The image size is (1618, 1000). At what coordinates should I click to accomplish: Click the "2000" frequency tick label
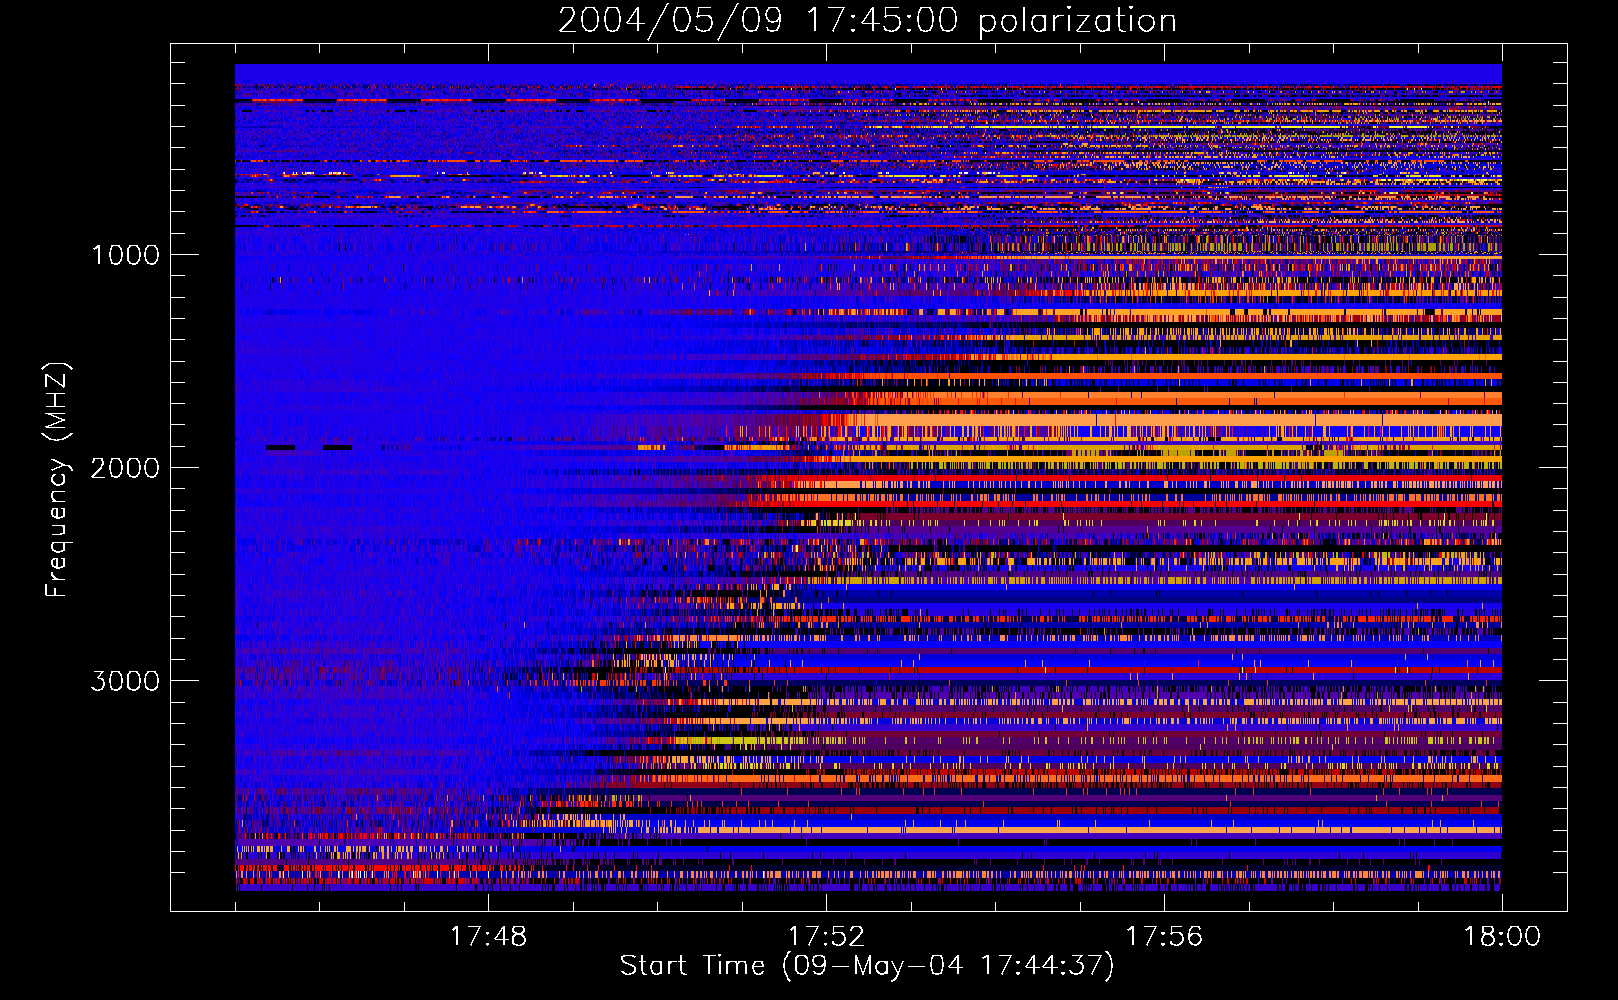click(x=125, y=468)
